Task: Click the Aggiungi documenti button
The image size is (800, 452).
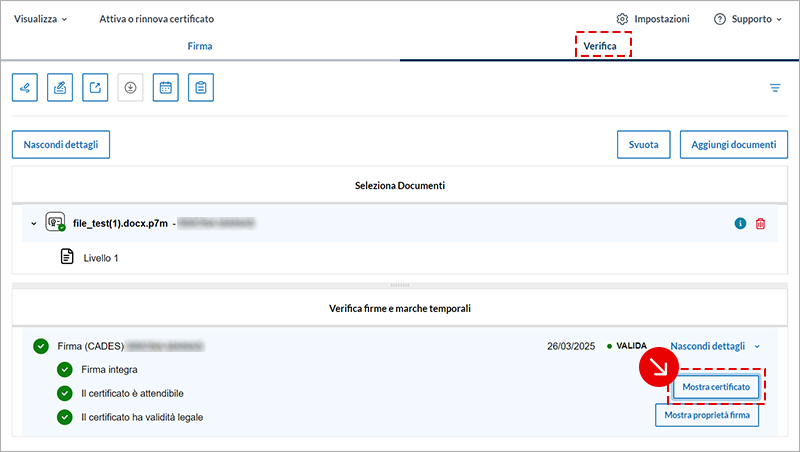Action: 733,144
